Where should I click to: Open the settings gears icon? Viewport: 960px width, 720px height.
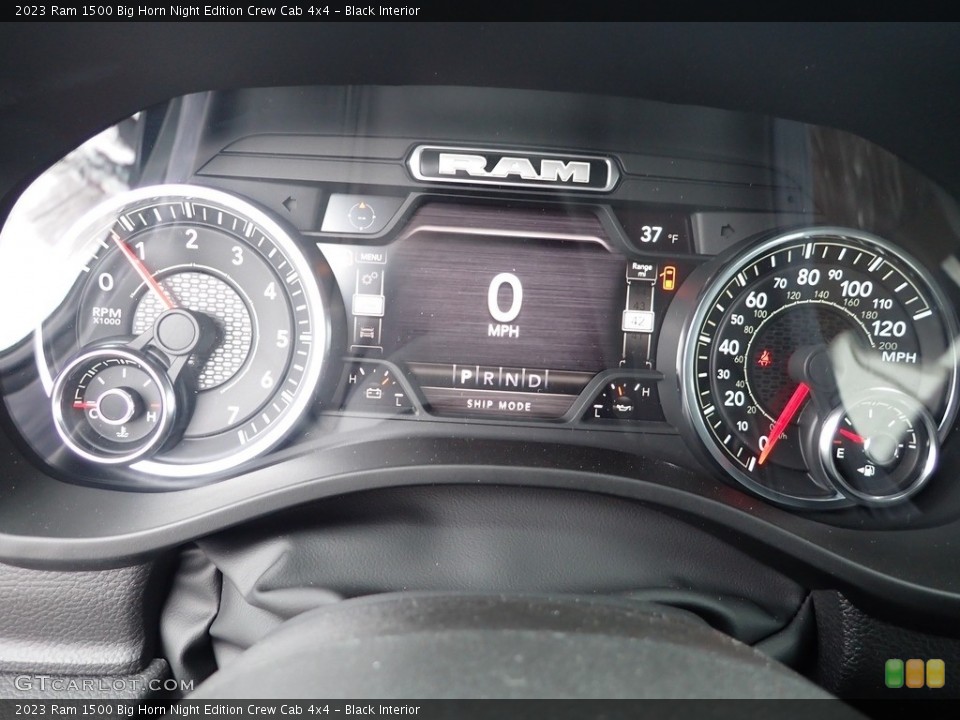(369, 280)
